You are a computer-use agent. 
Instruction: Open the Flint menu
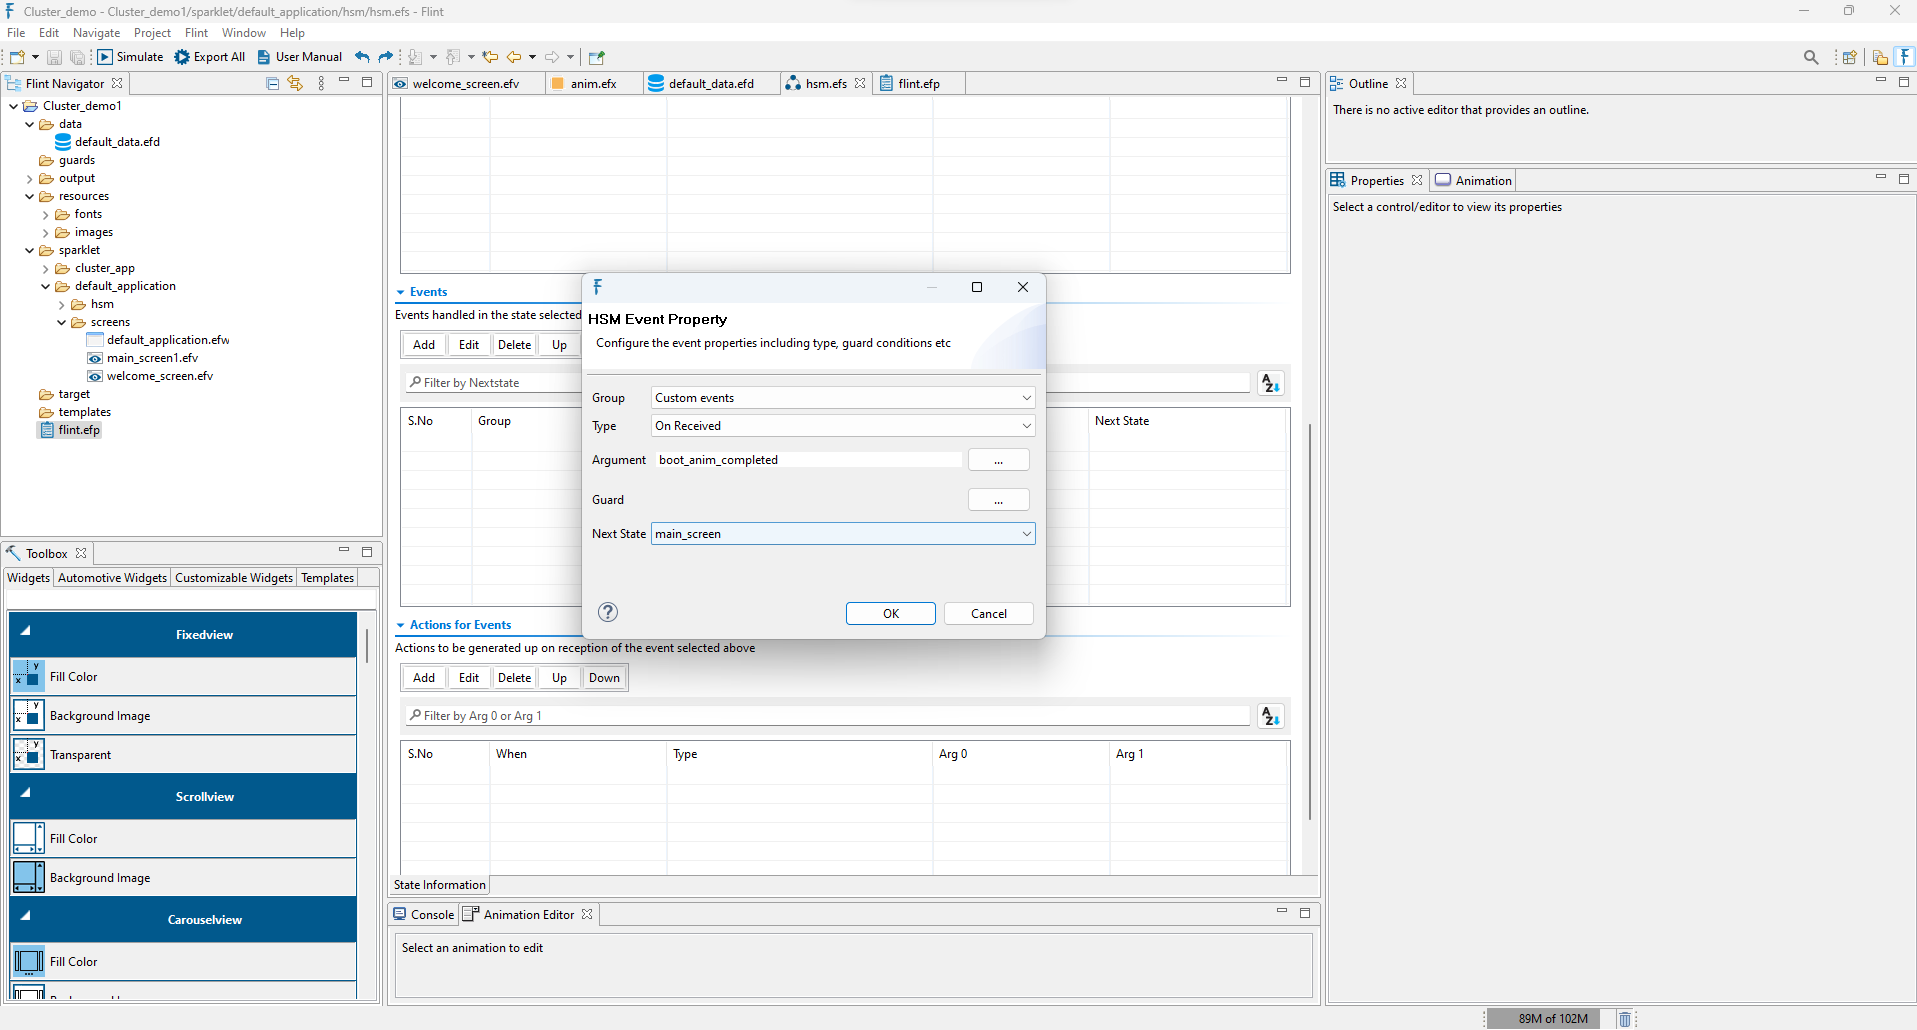[x=196, y=33]
